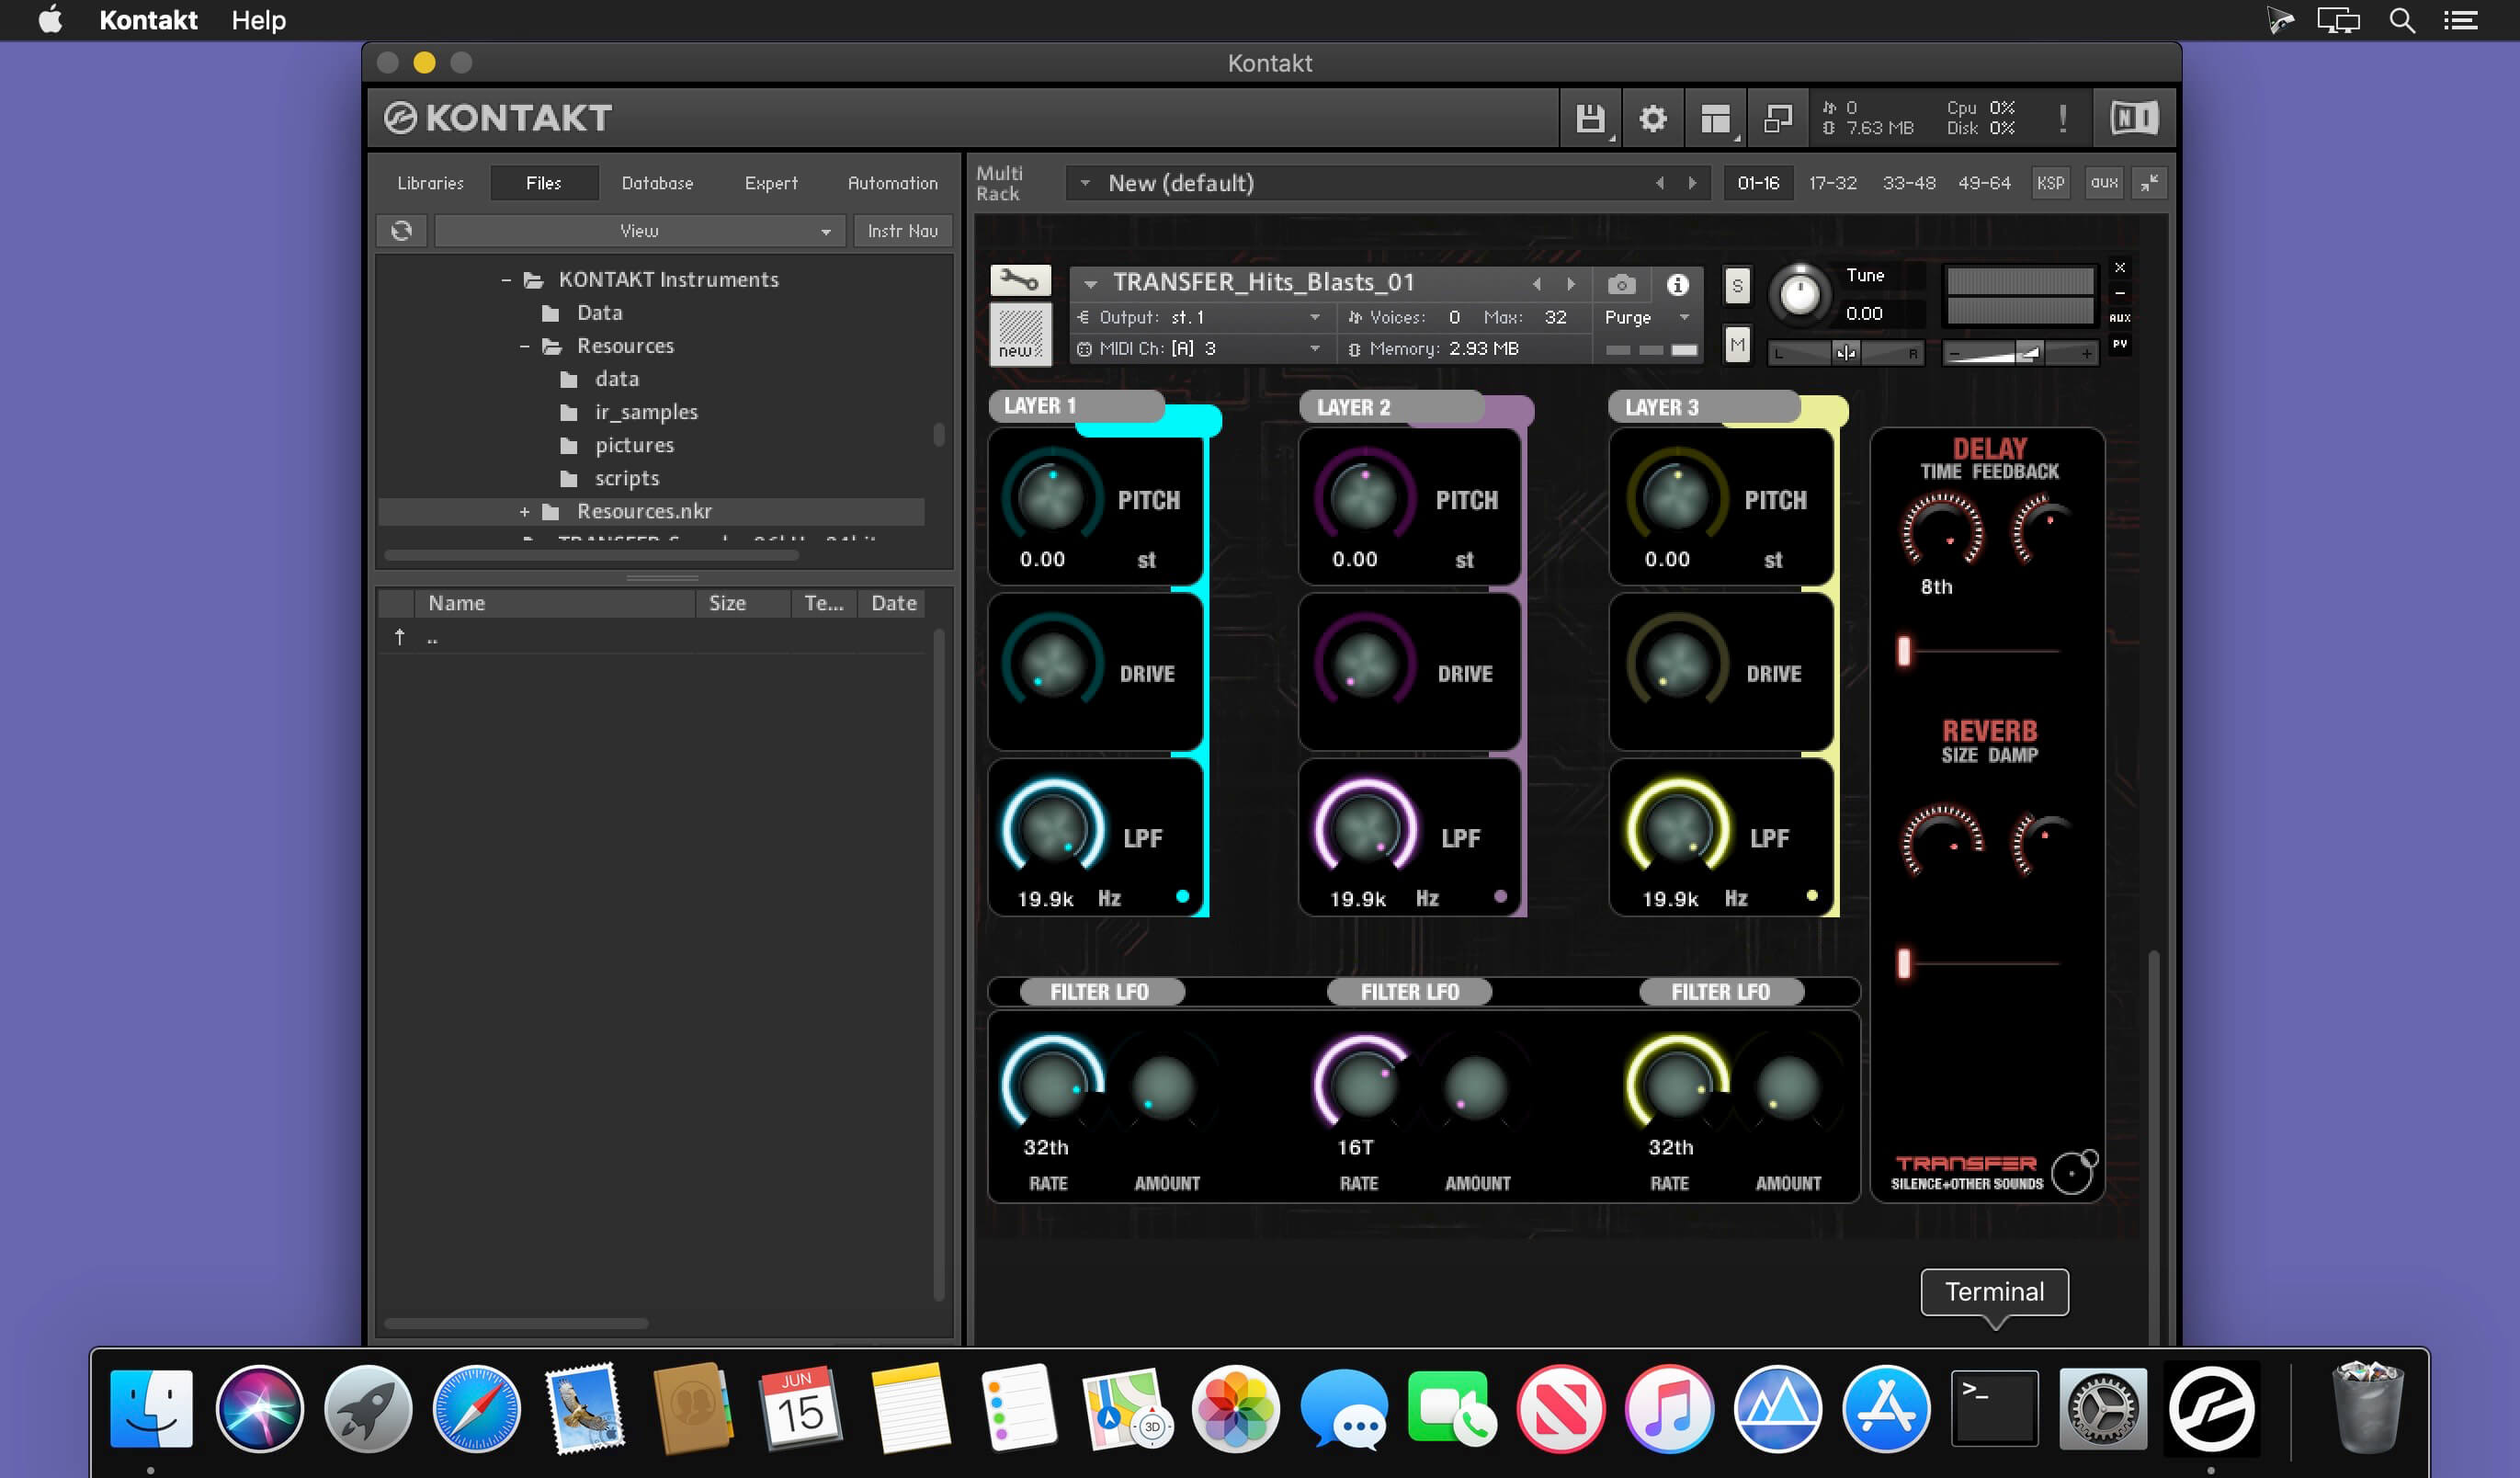Image resolution: width=2520 pixels, height=1478 pixels.
Task: Click the minimized view icon in Kontakt header
Action: 1778,118
